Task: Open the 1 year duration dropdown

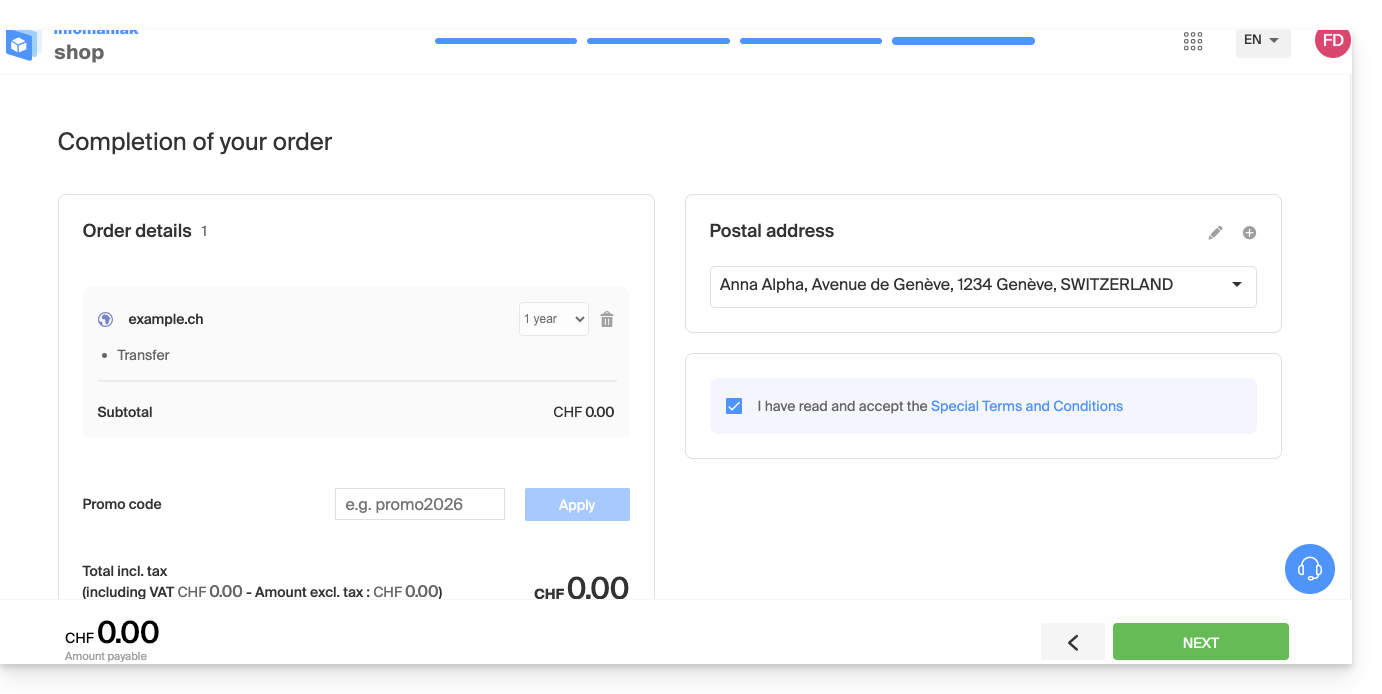Action: coord(553,319)
